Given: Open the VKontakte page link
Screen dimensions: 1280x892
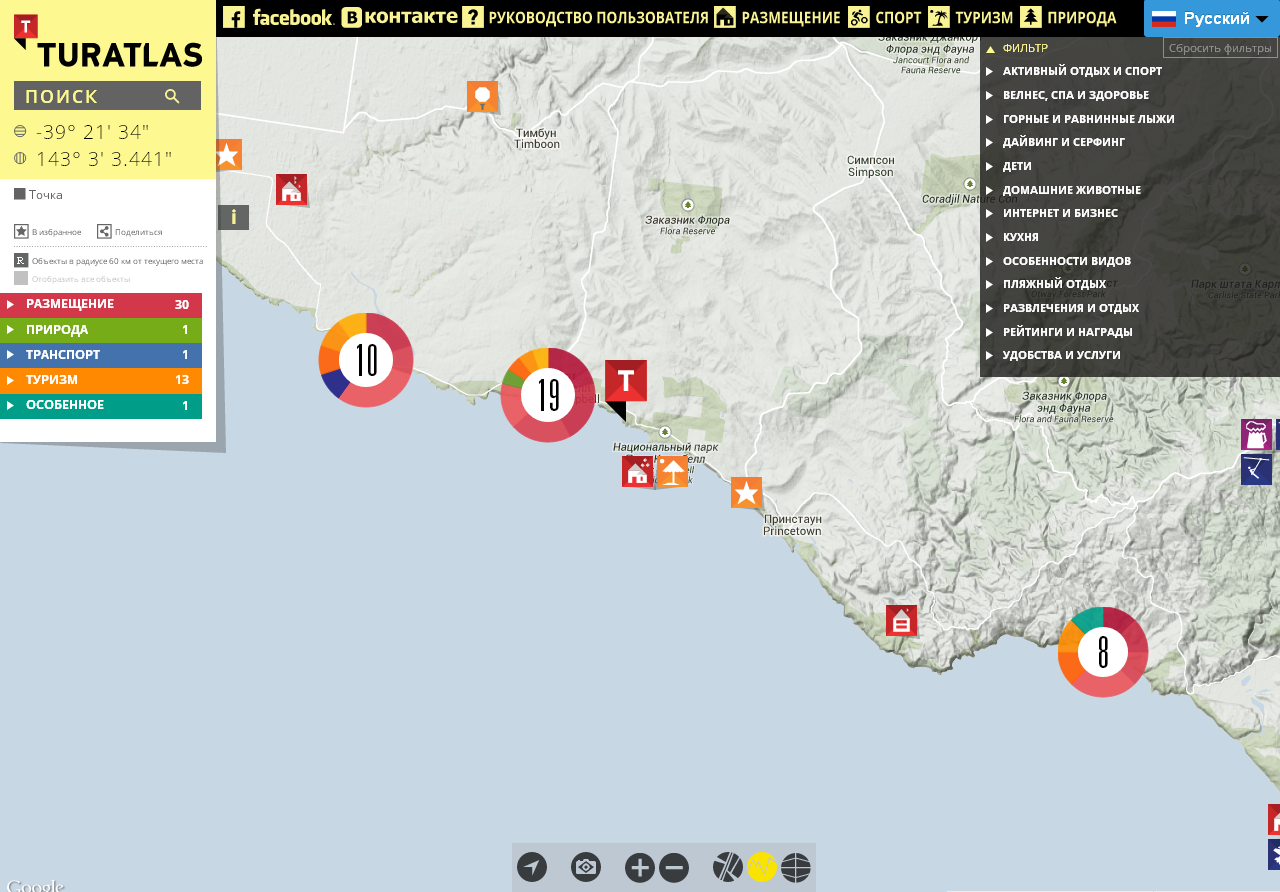Looking at the screenshot, I should [399, 17].
